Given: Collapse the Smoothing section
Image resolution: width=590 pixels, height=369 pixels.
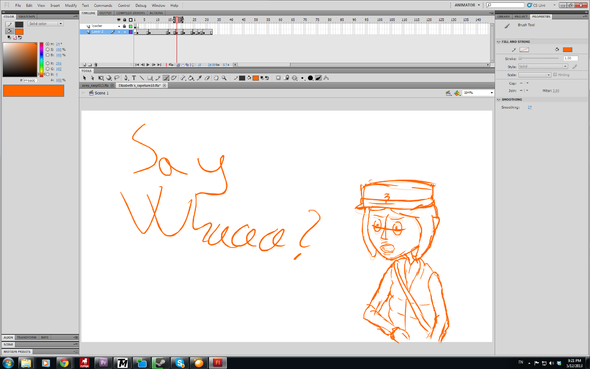Looking at the screenshot, I should click(x=499, y=100).
